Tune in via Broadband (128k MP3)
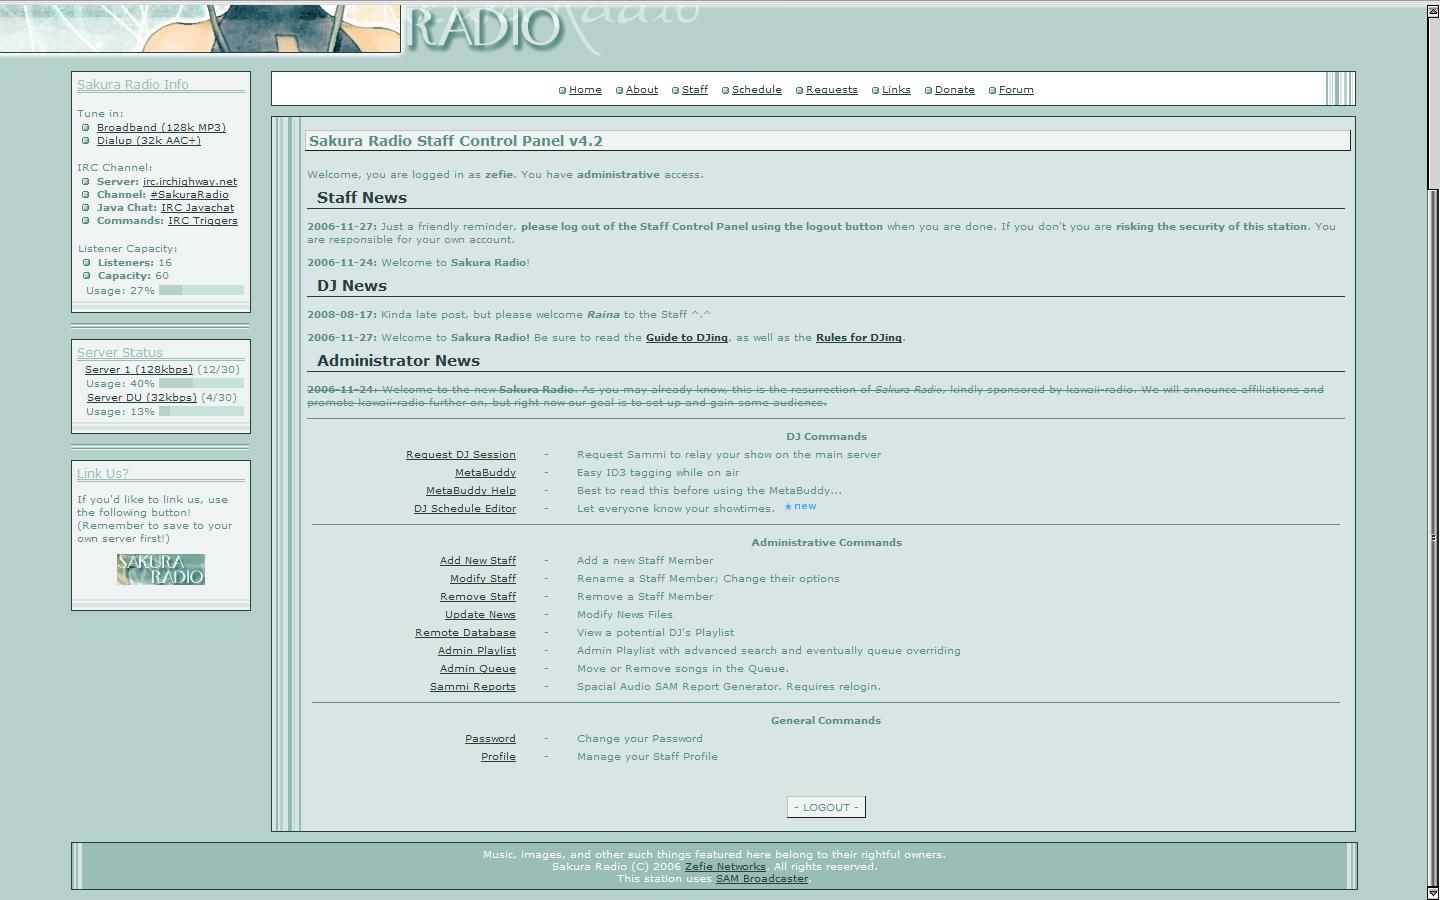The height and width of the screenshot is (900, 1440). coord(161,128)
